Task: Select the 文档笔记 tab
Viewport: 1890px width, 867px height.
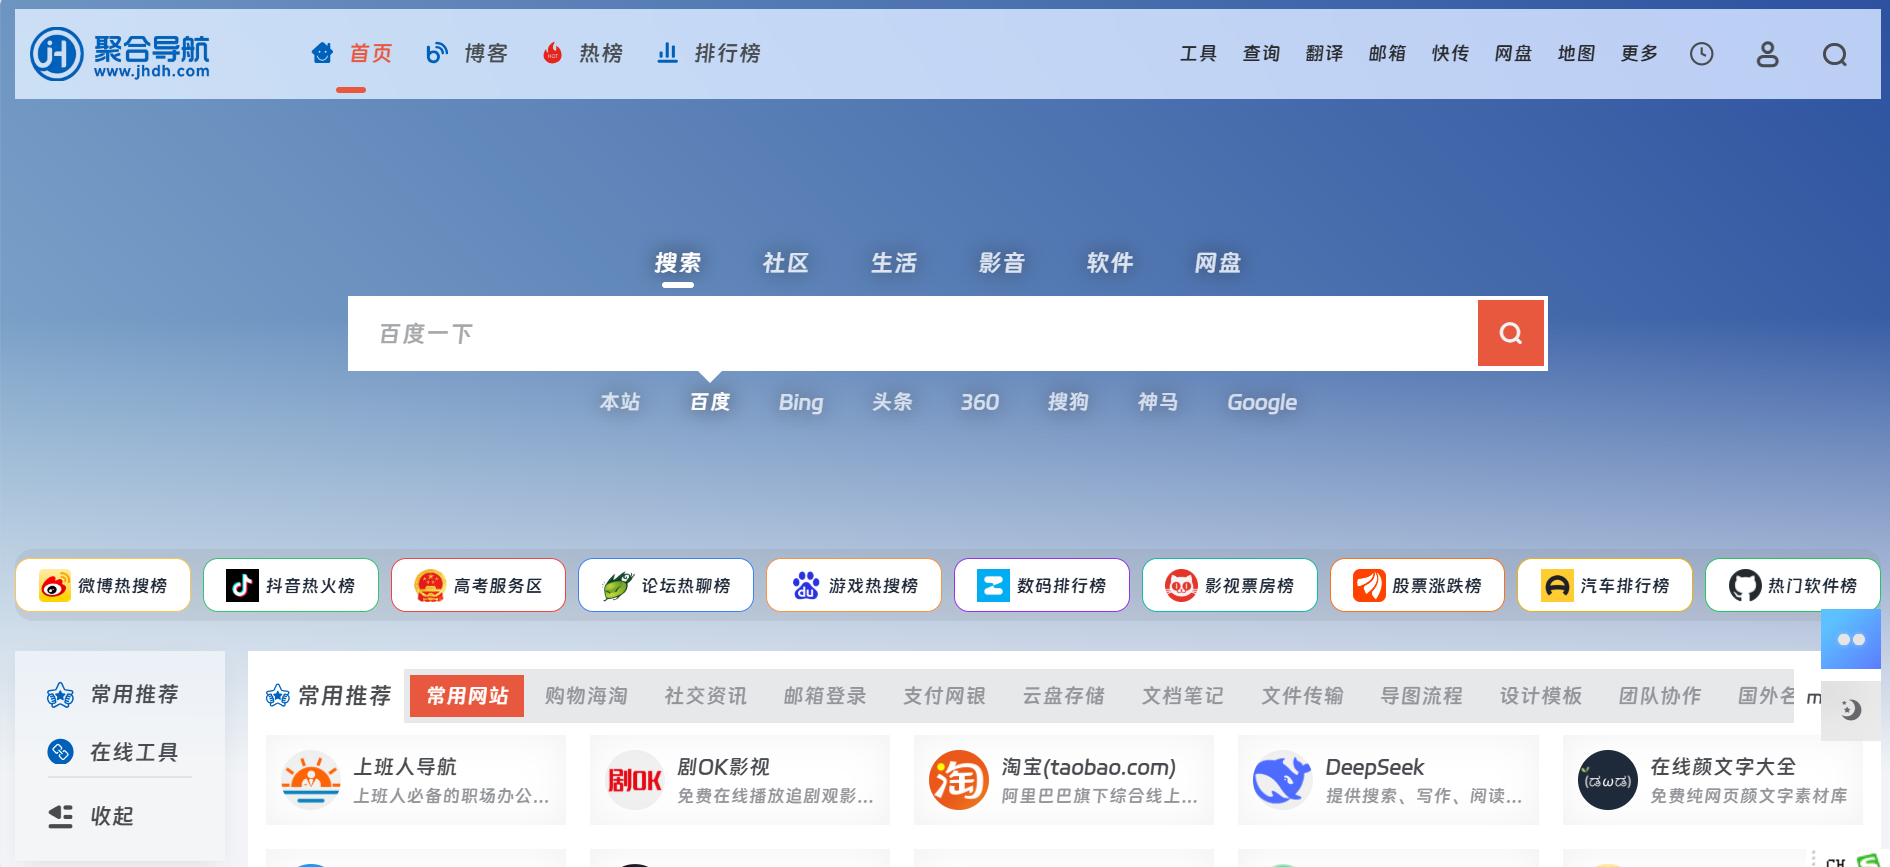Action: tap(1183, 695)
